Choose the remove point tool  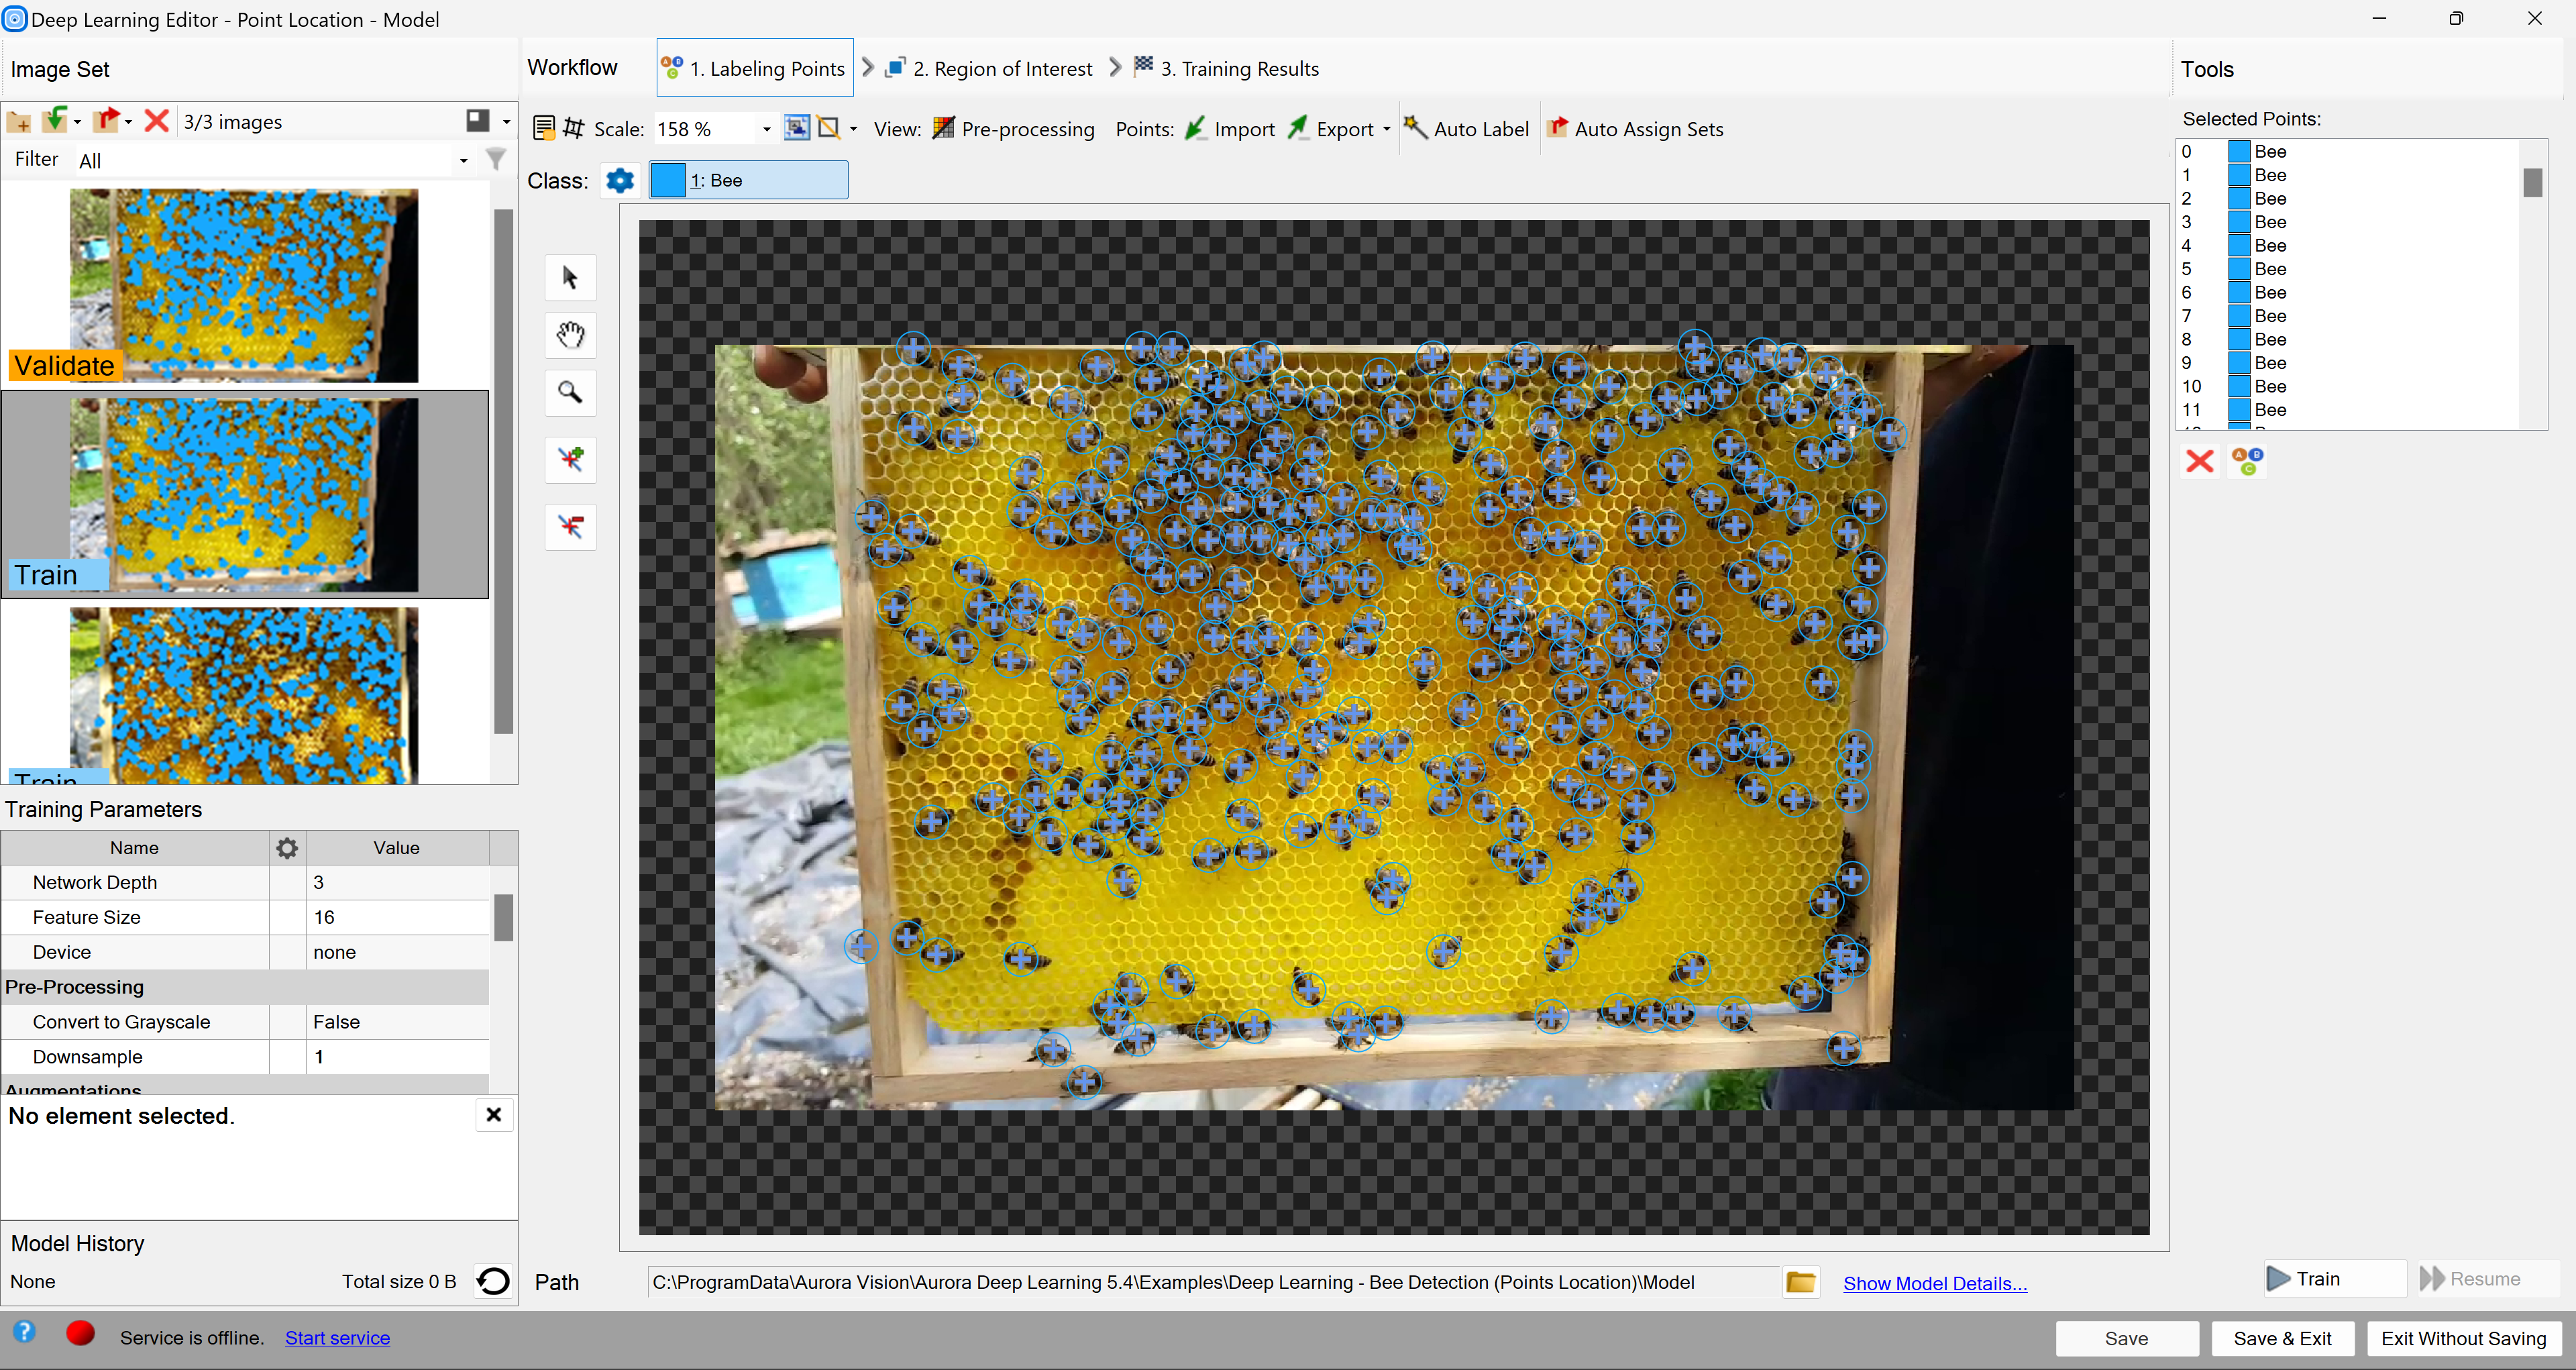tap(570, 526)
